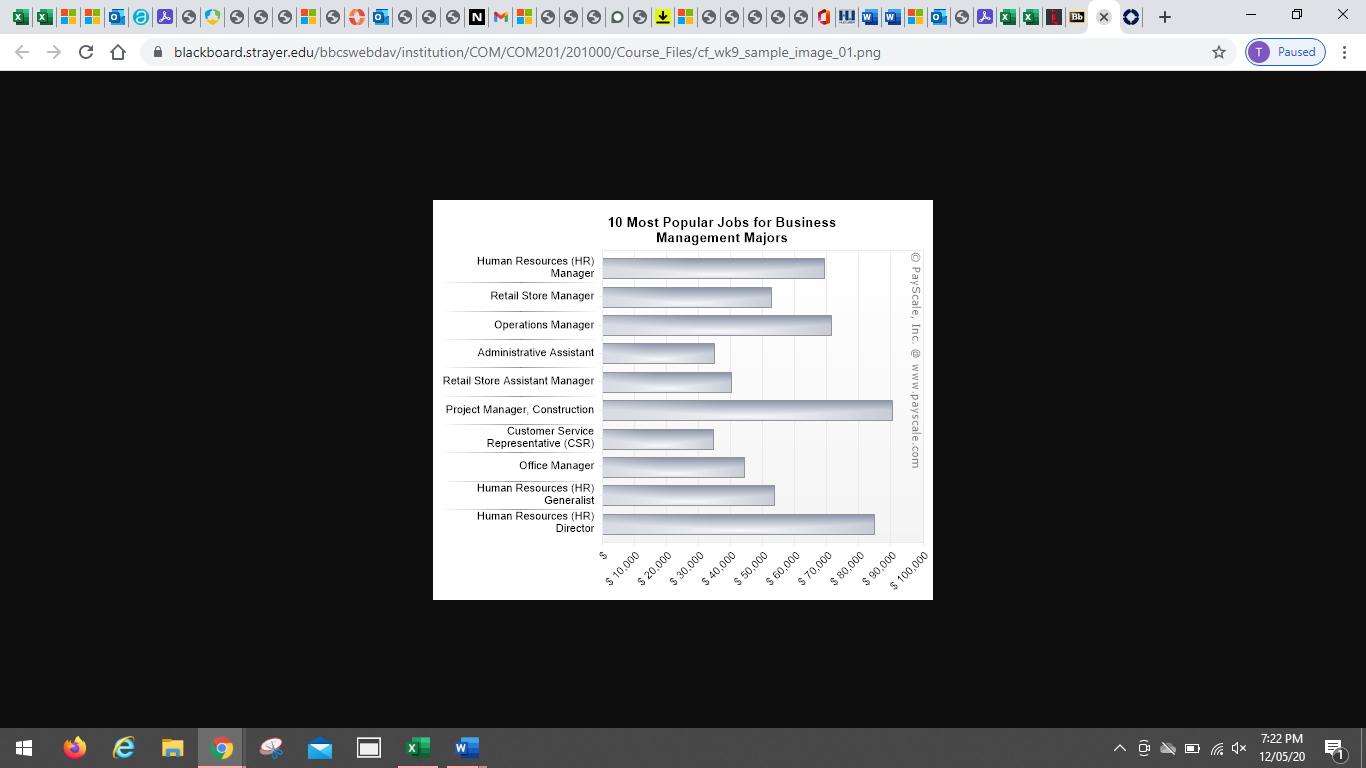The height and width of the screenshot is (768, 1366).
Task: Click the 'Administrative Assistant' chart label
Action: (536, 353)
